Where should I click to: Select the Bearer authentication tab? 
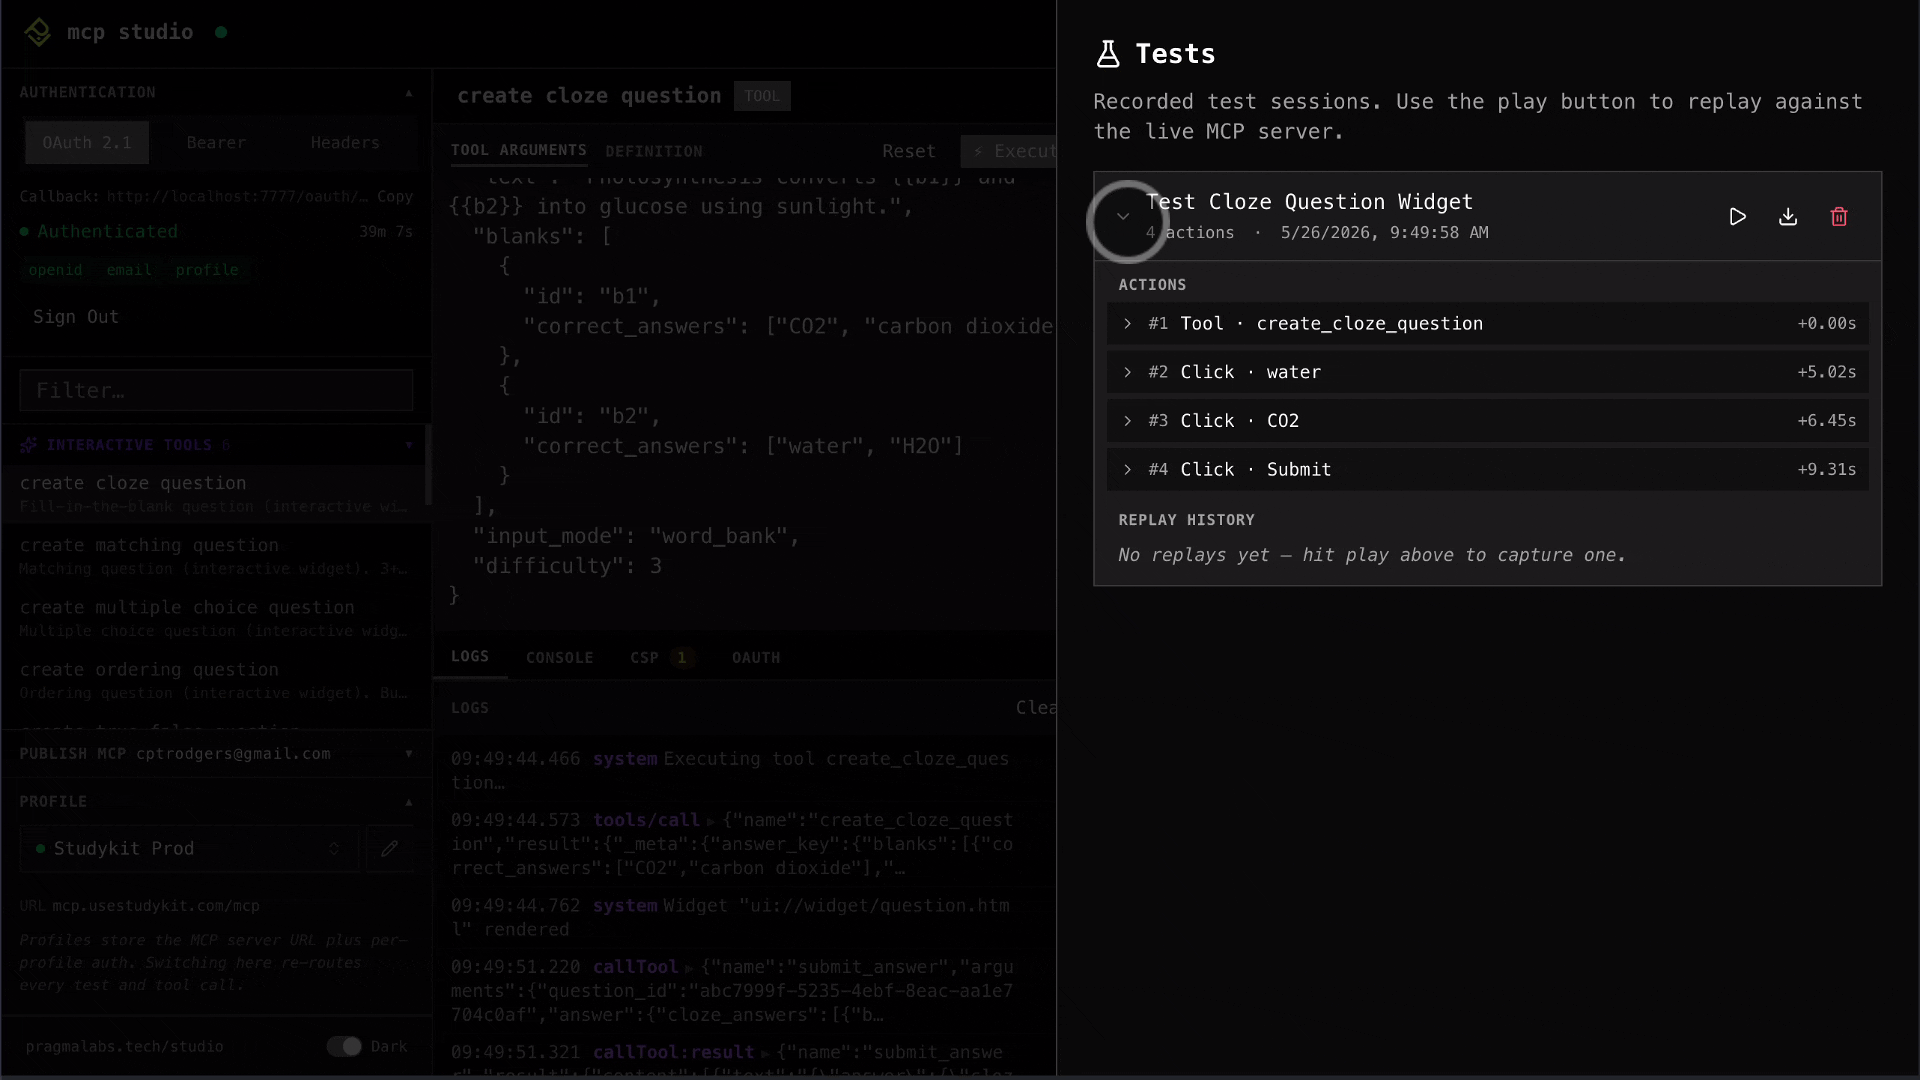pyautogui.click(x=216, y=143)
